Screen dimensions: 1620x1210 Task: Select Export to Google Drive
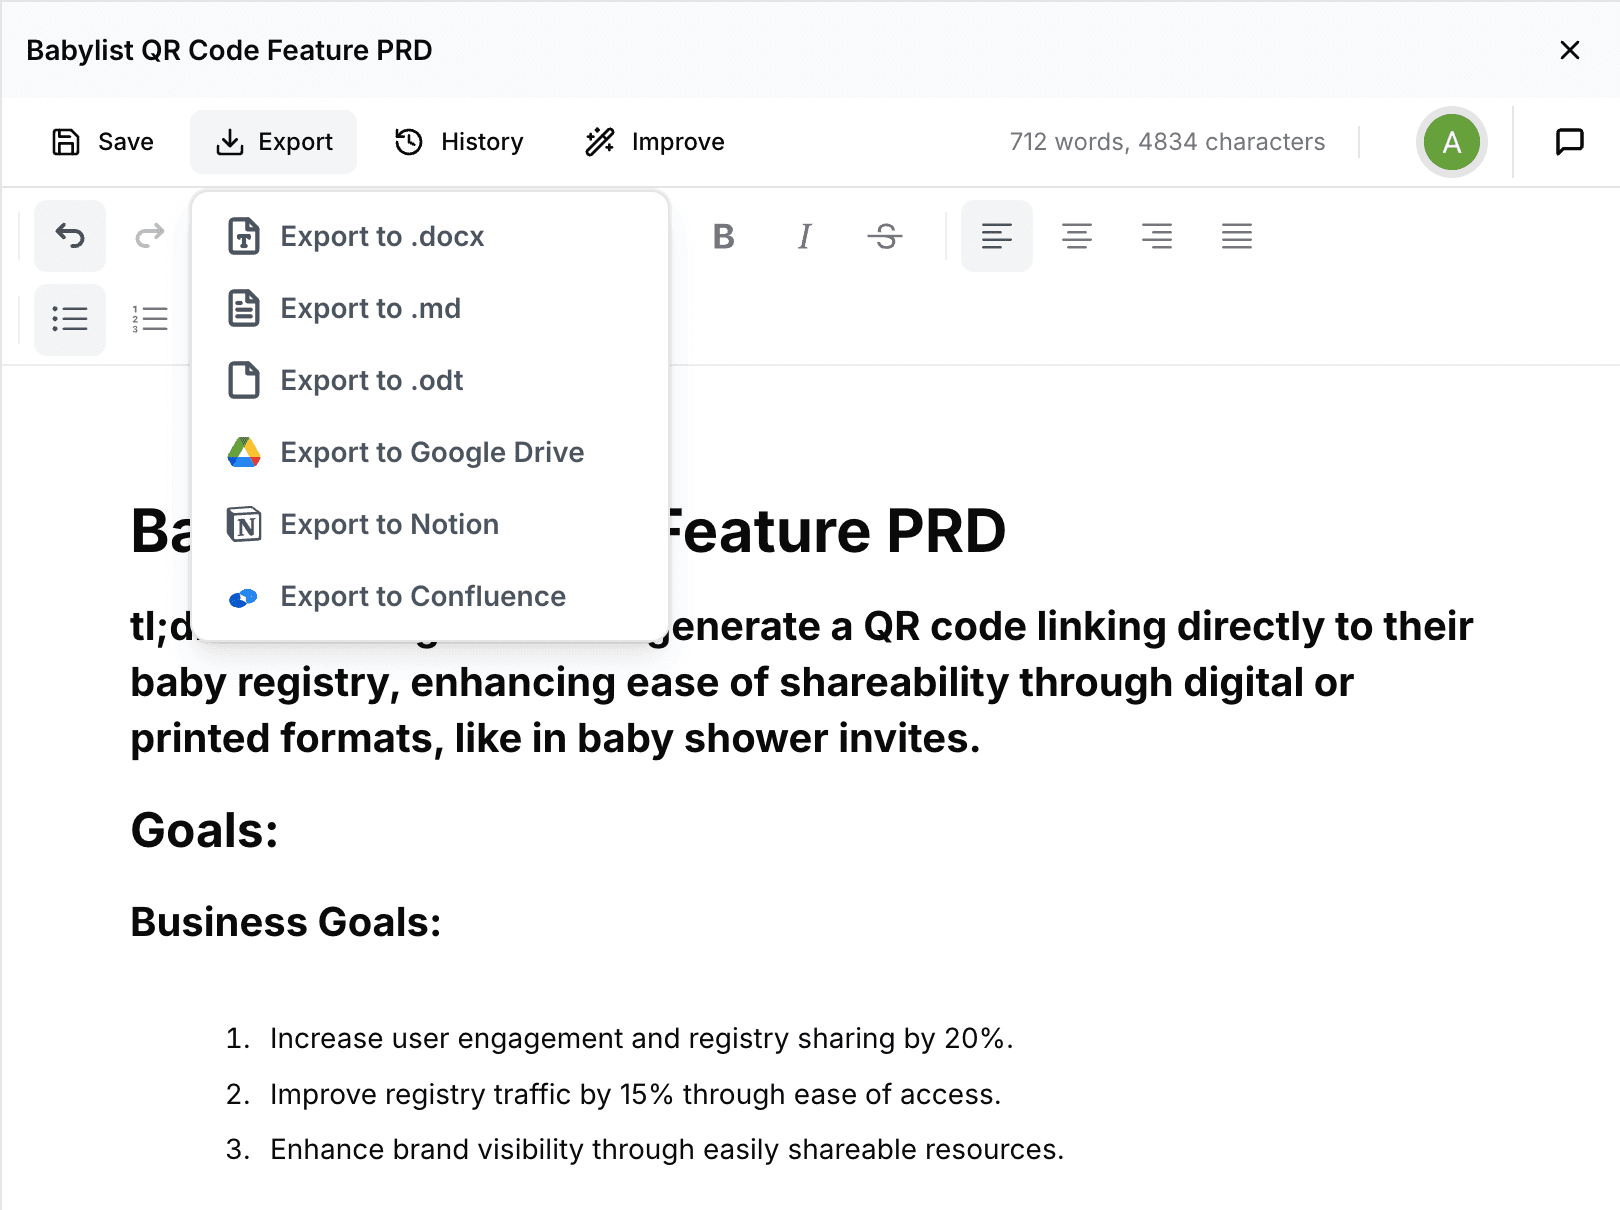pyautogui.click(x=432, y=452)
